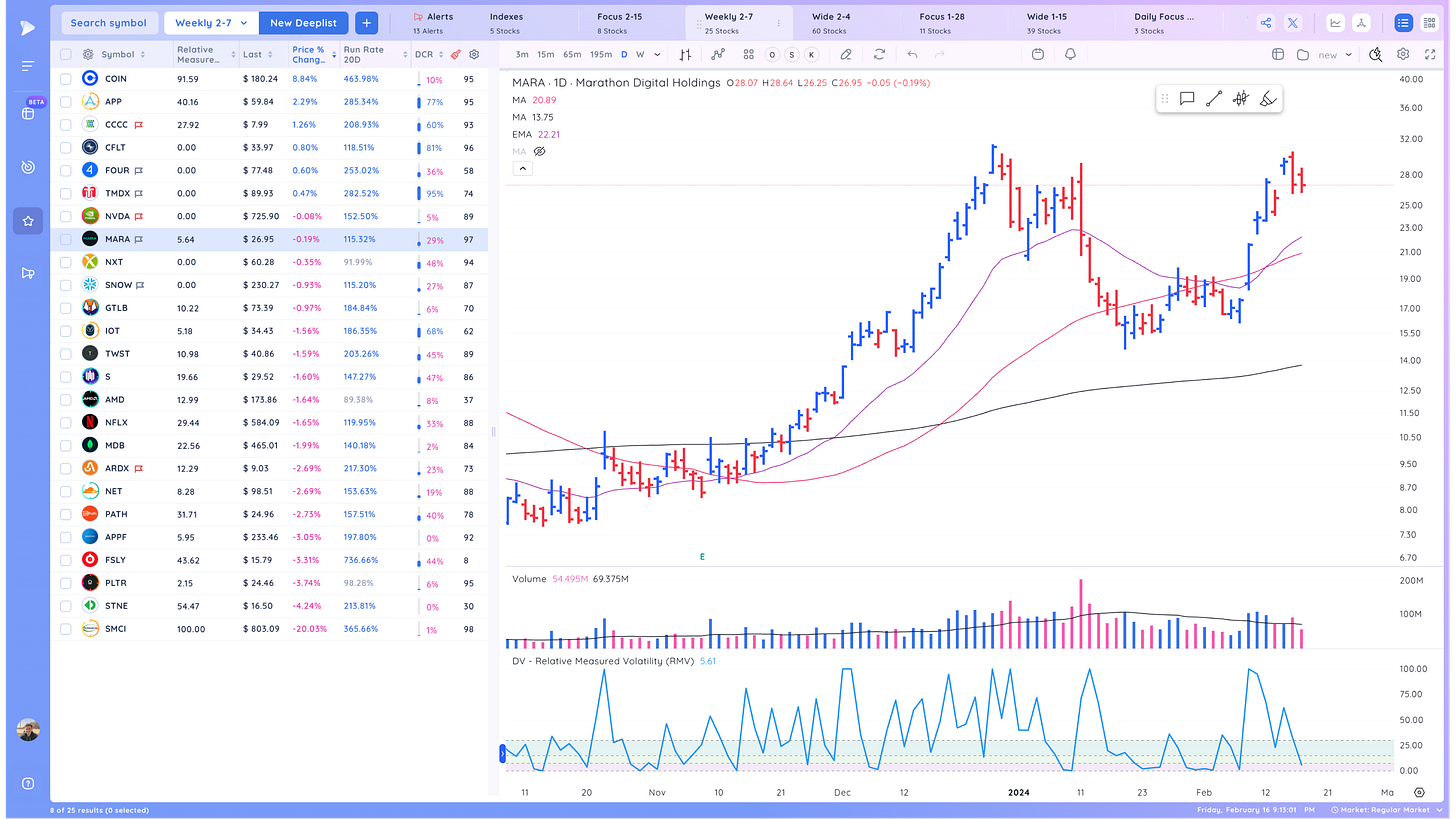This screenshot has height=819, width=1456.
Task: Open the chart indicators icon
Action: pos(718,55)
